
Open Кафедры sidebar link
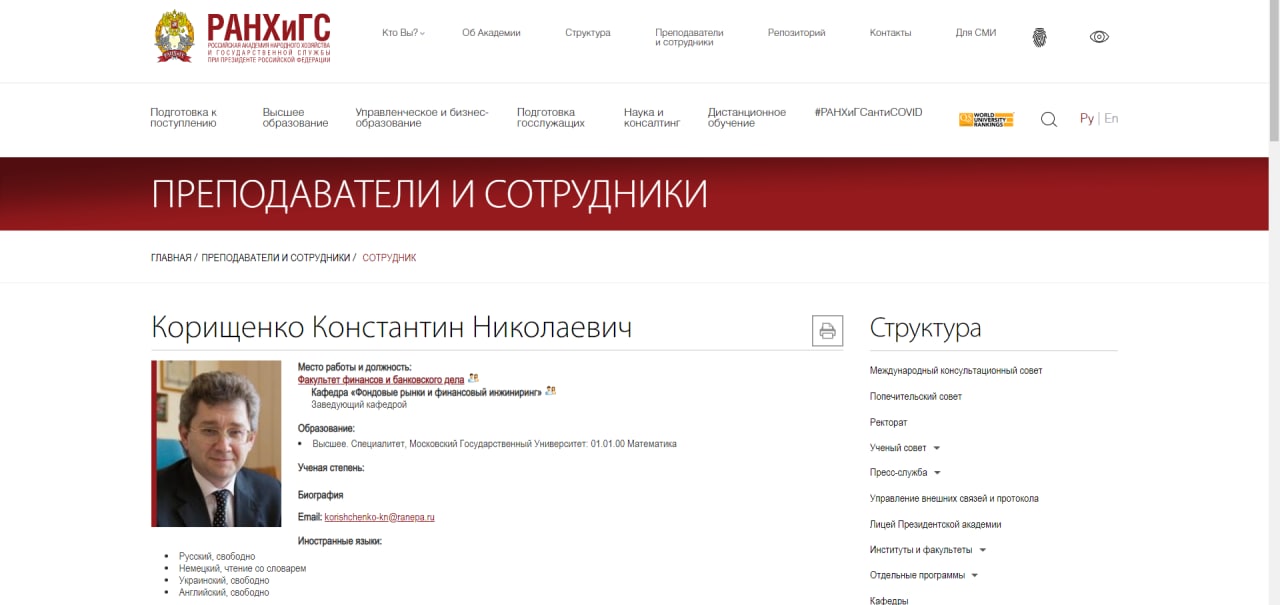(889, 600)
